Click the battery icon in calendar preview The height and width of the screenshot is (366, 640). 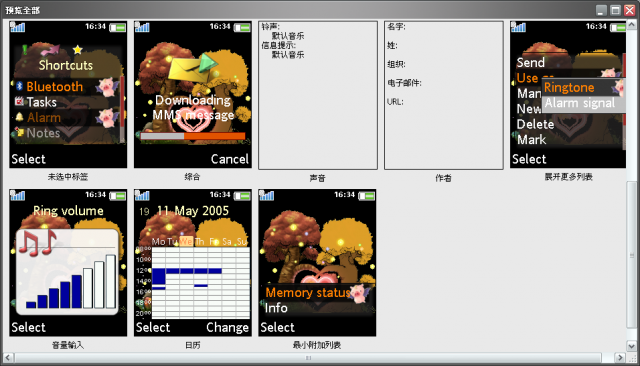(x=242, y=196)
